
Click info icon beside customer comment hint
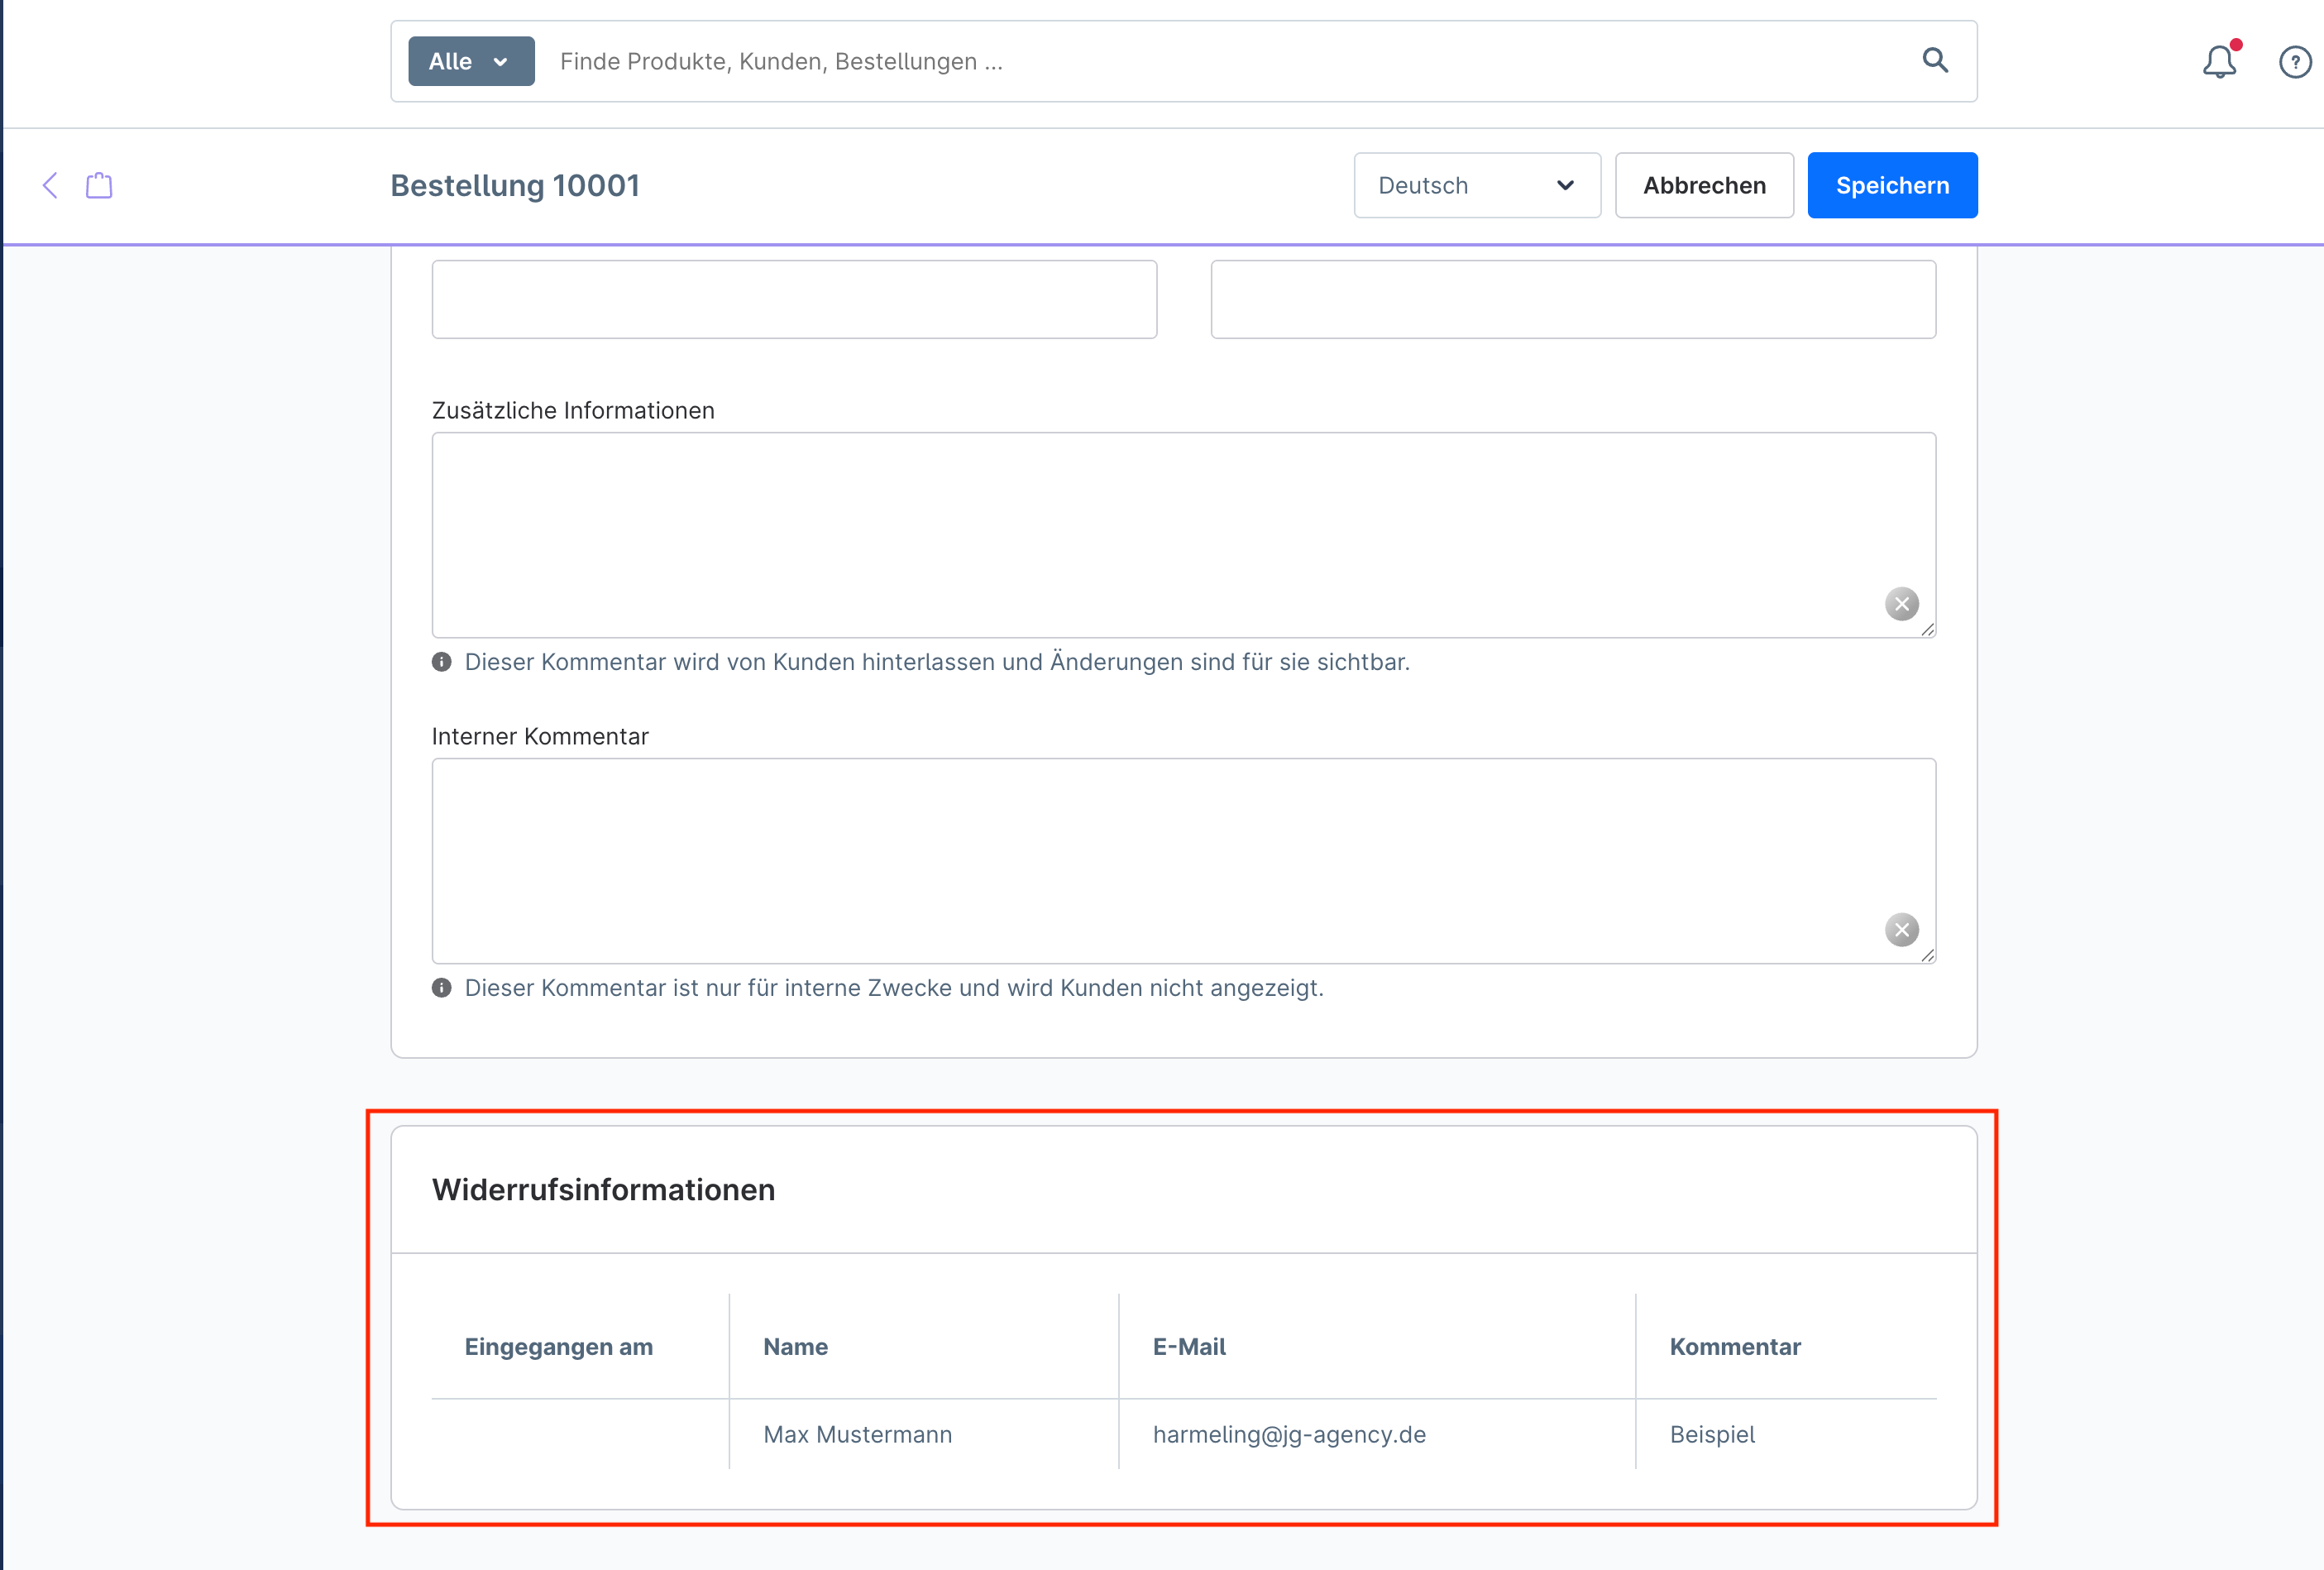(441, 662)
